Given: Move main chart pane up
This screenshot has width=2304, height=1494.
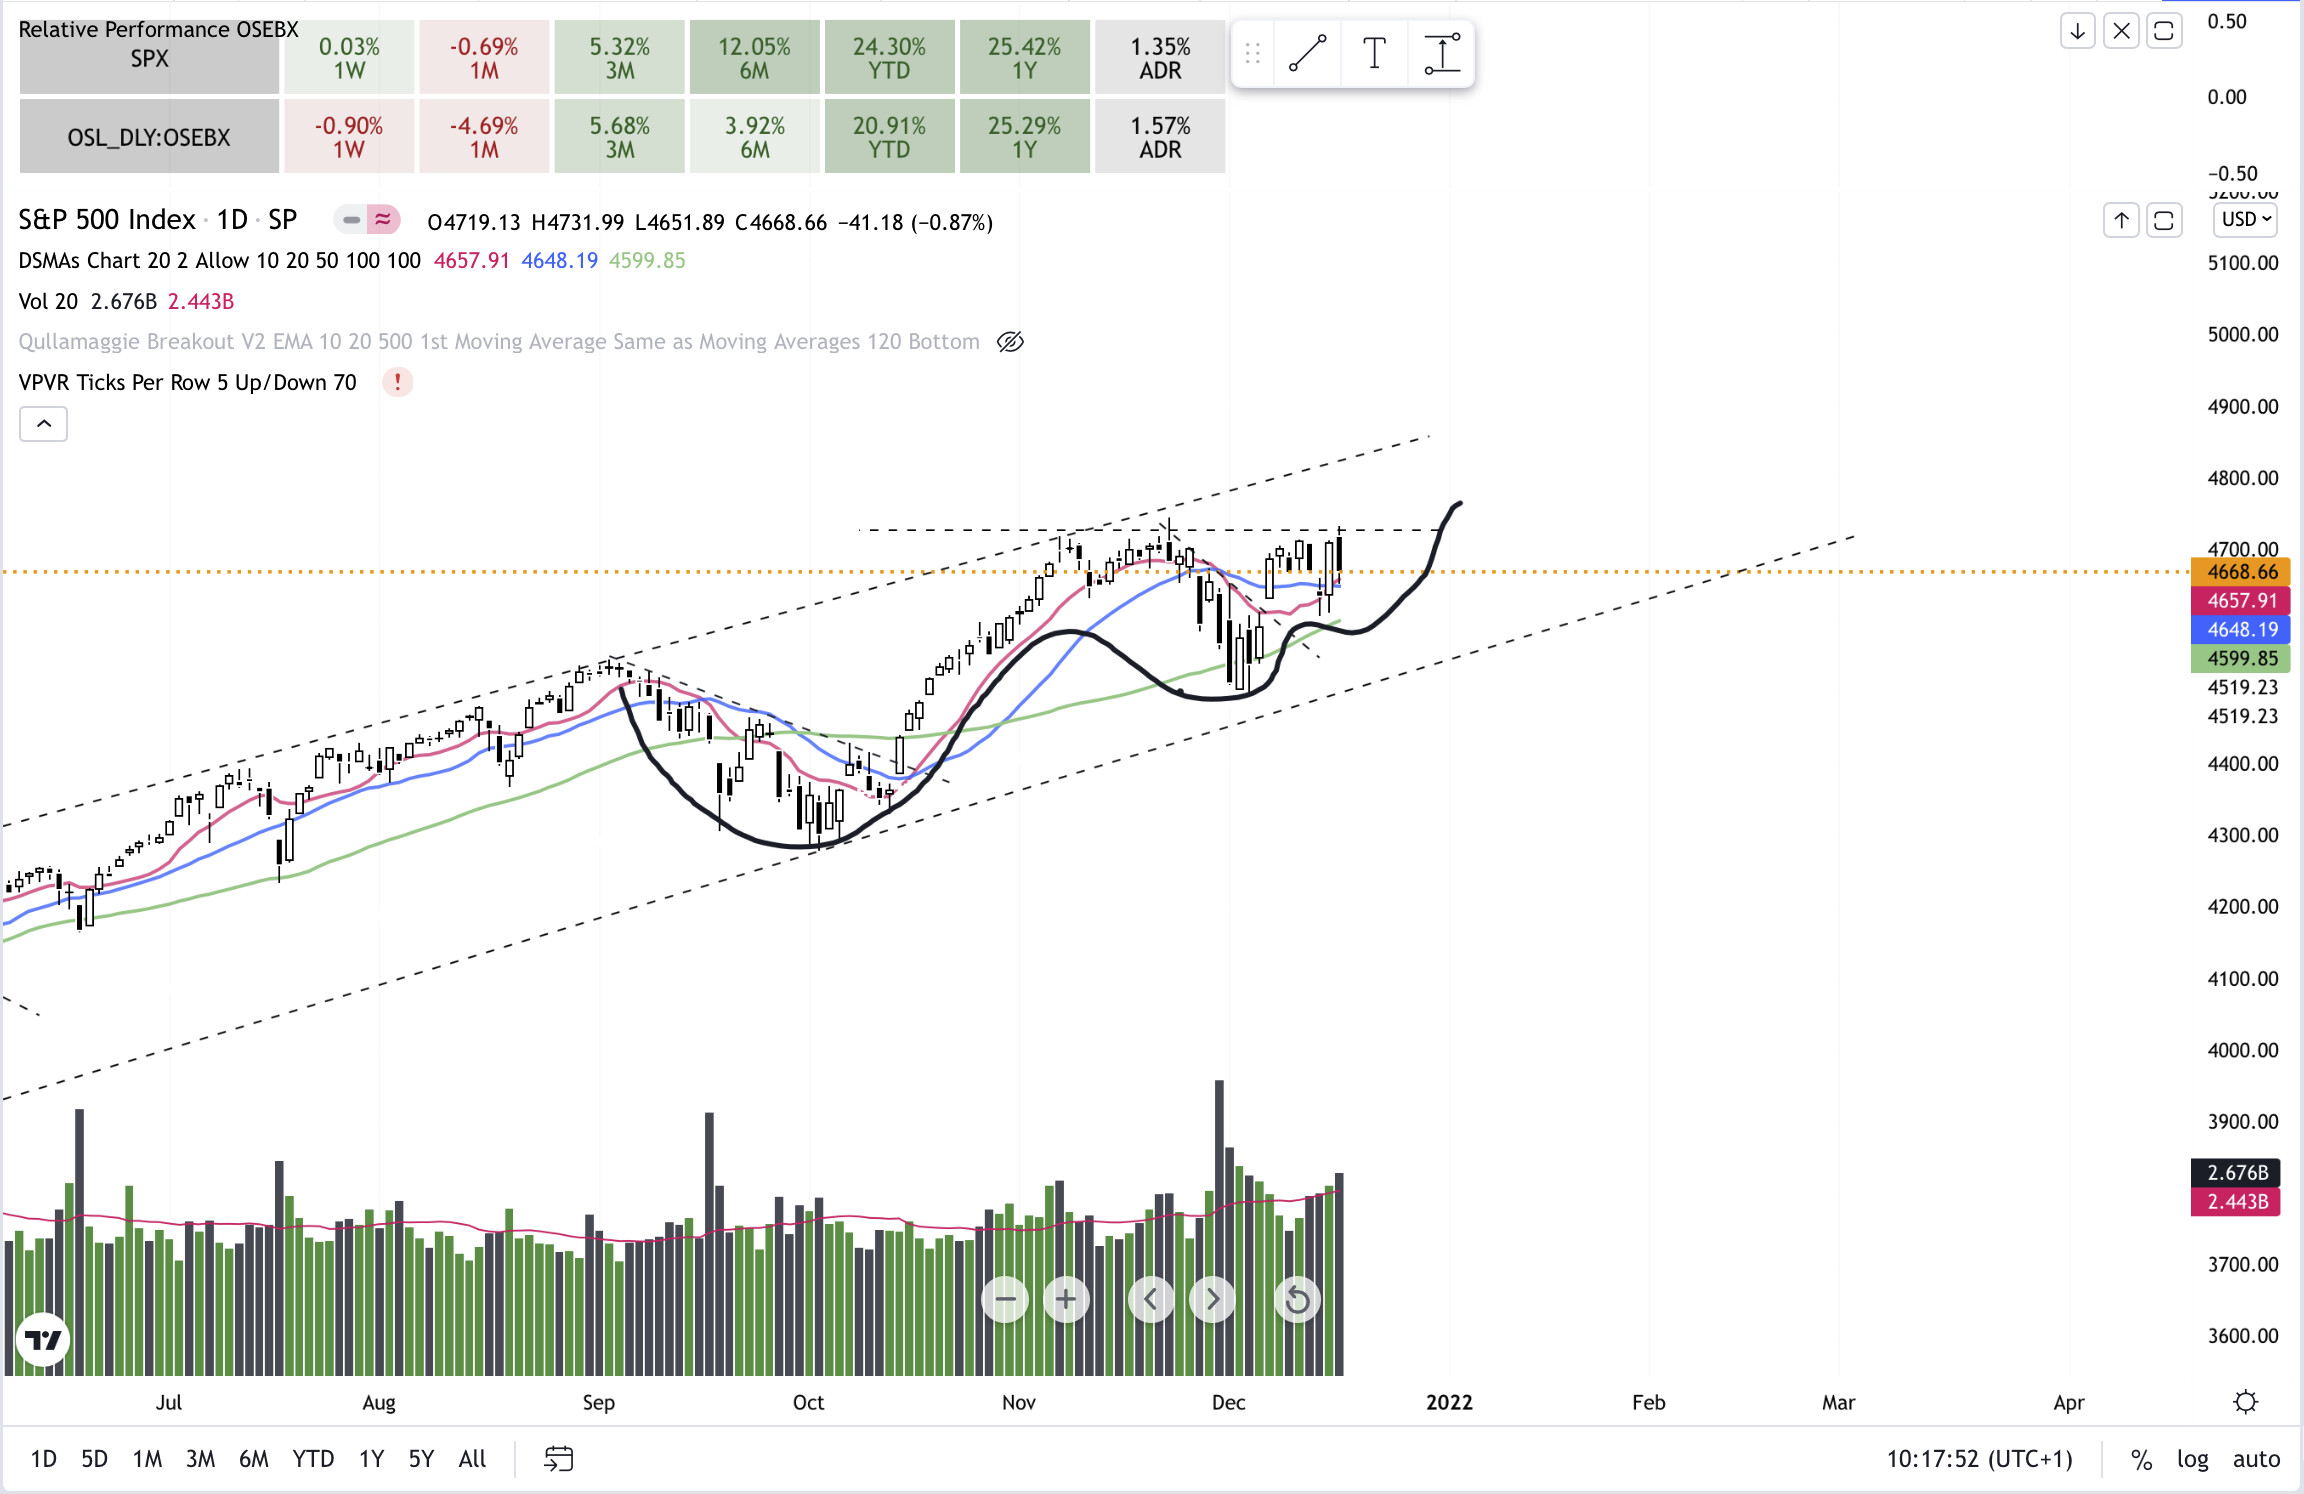Looking at the screenshot, I should [2121, 220].
